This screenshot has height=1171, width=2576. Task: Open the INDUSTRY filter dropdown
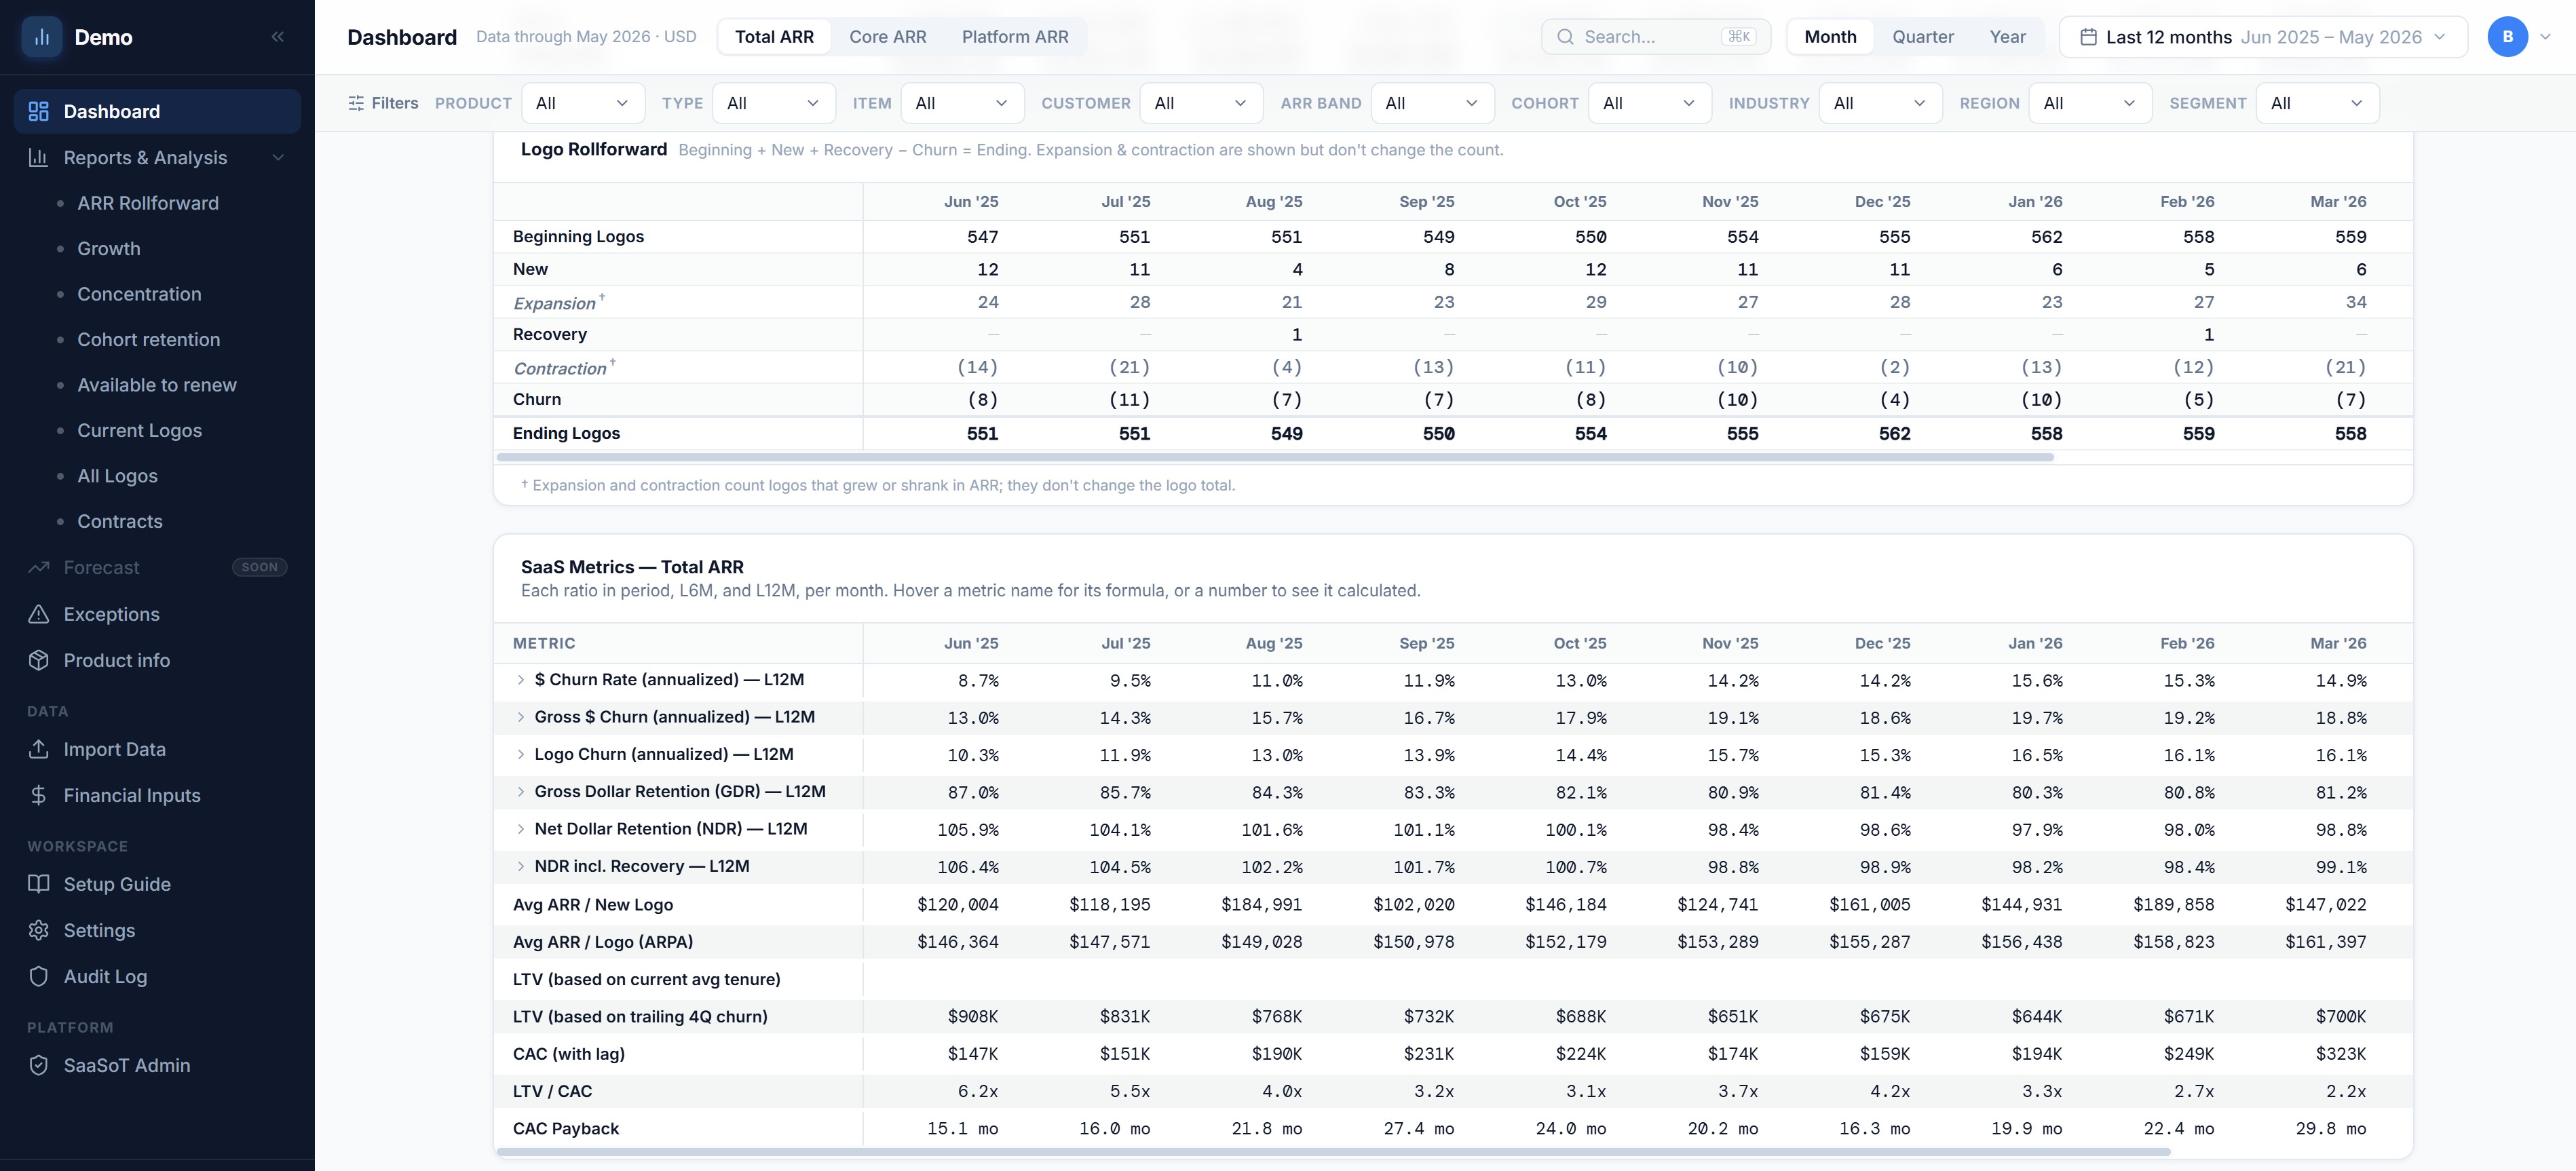pos(1881,103)
